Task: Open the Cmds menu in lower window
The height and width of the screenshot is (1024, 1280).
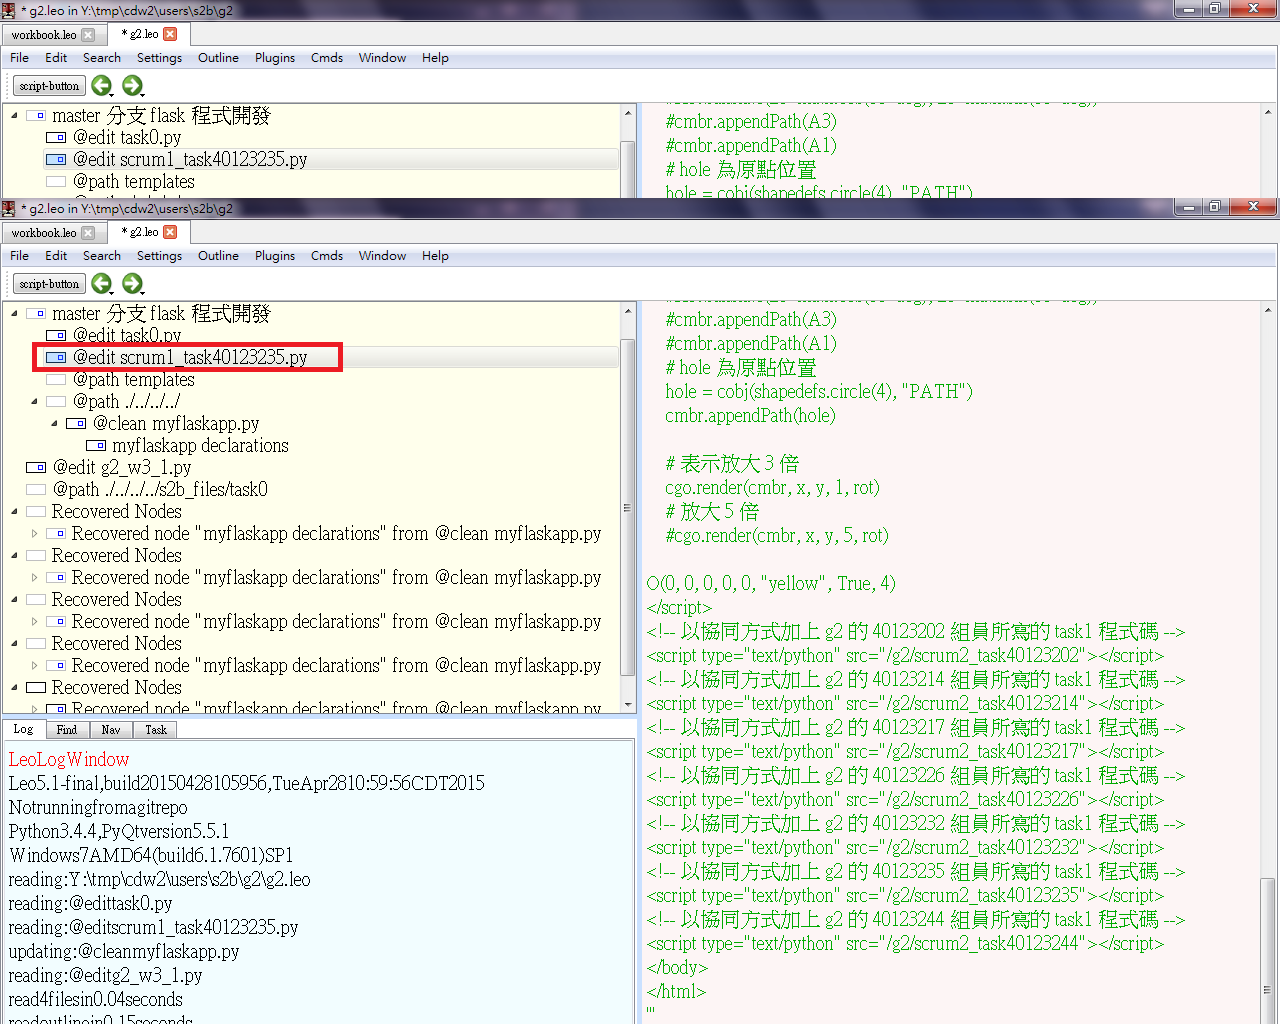Action: pos(327,256)
